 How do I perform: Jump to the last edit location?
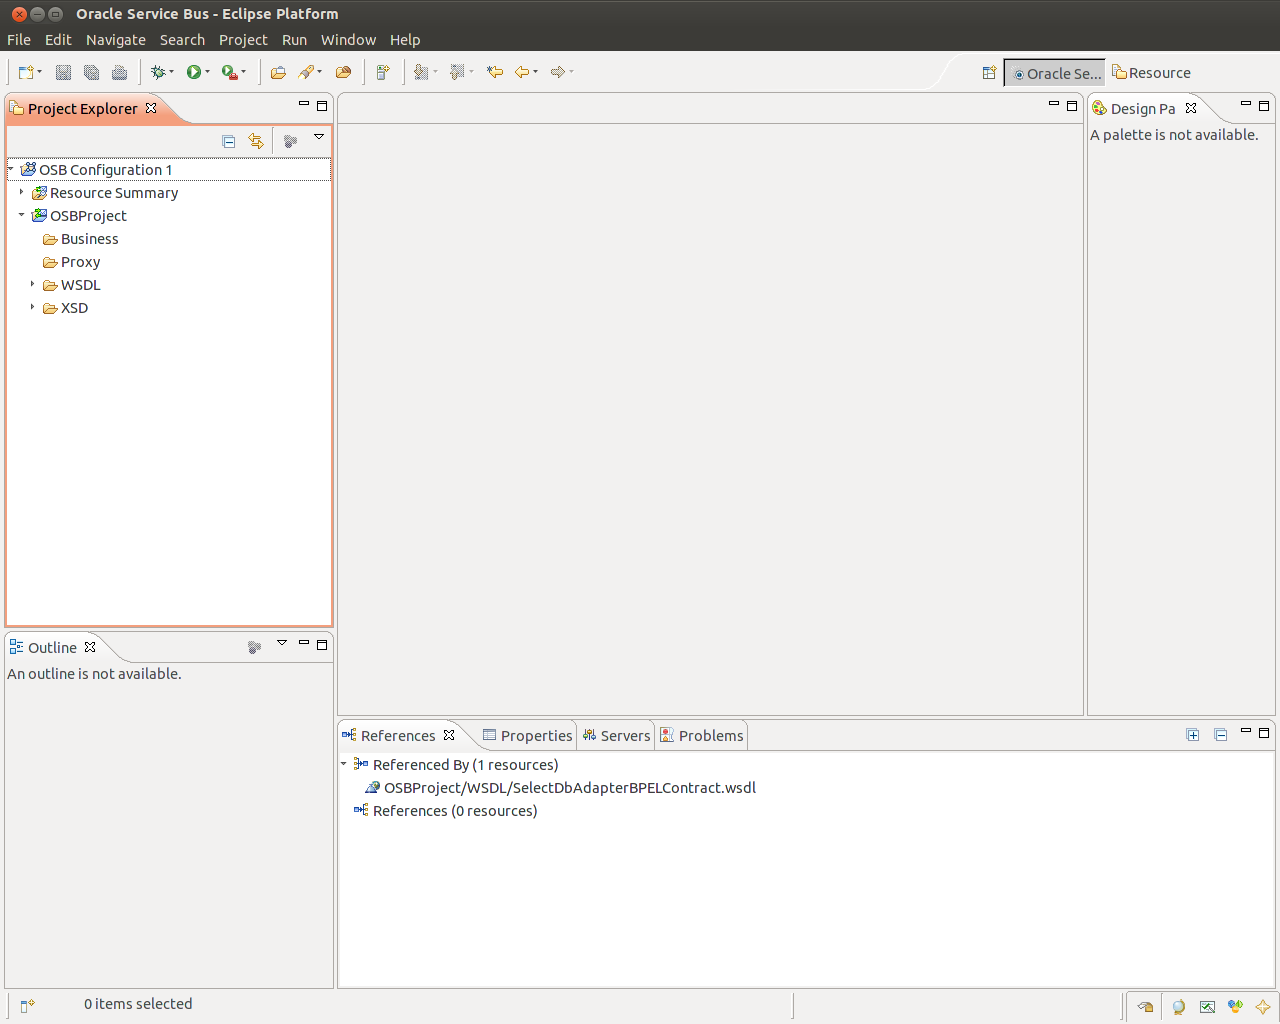point(494,72)
